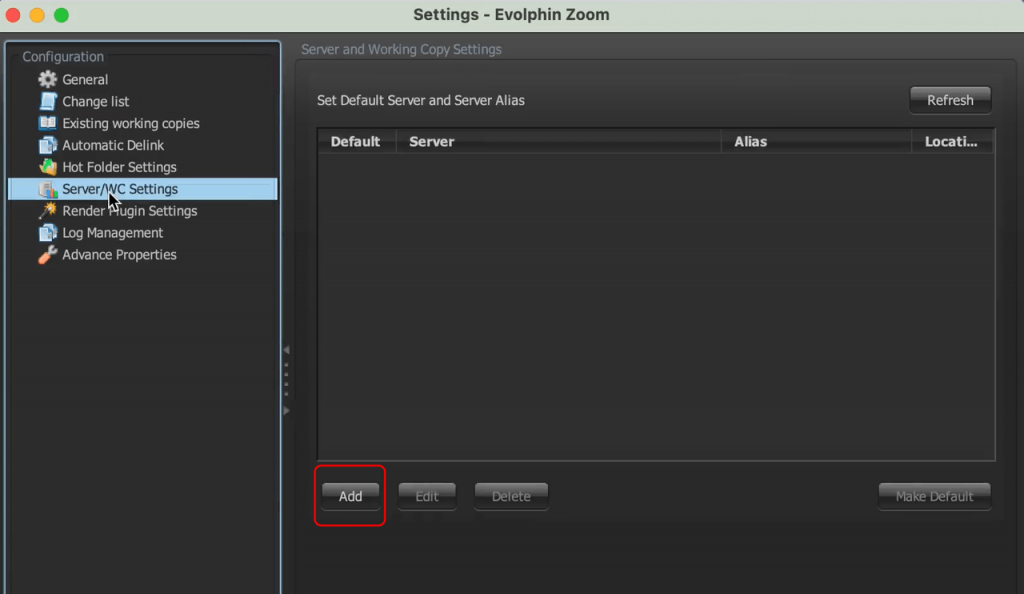Select the Render Plugin Settings wand icon
1024x594 pixels.
click(x=47, y=211)
